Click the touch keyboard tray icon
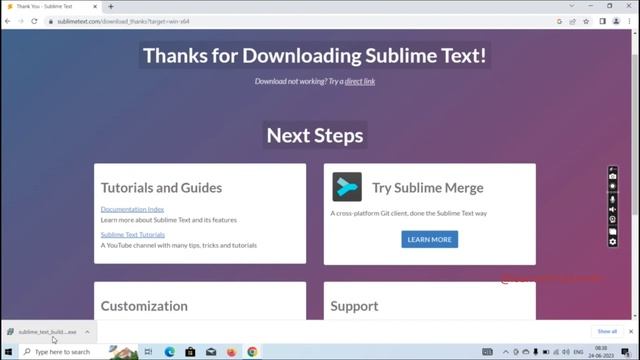This screenshot has width=640, height=360. 487,352
